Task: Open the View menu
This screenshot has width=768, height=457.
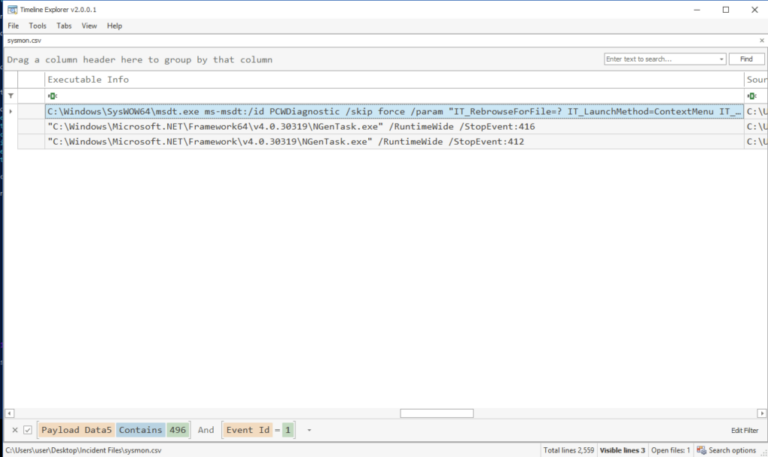Action: click(x=89, y=25)
